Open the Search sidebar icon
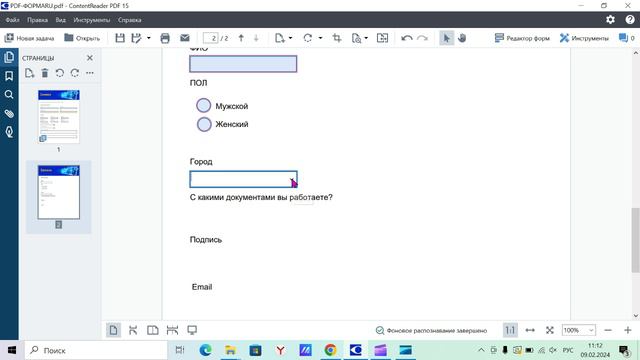640x360 pixels. pyautogui.click(x=9, y=95)
